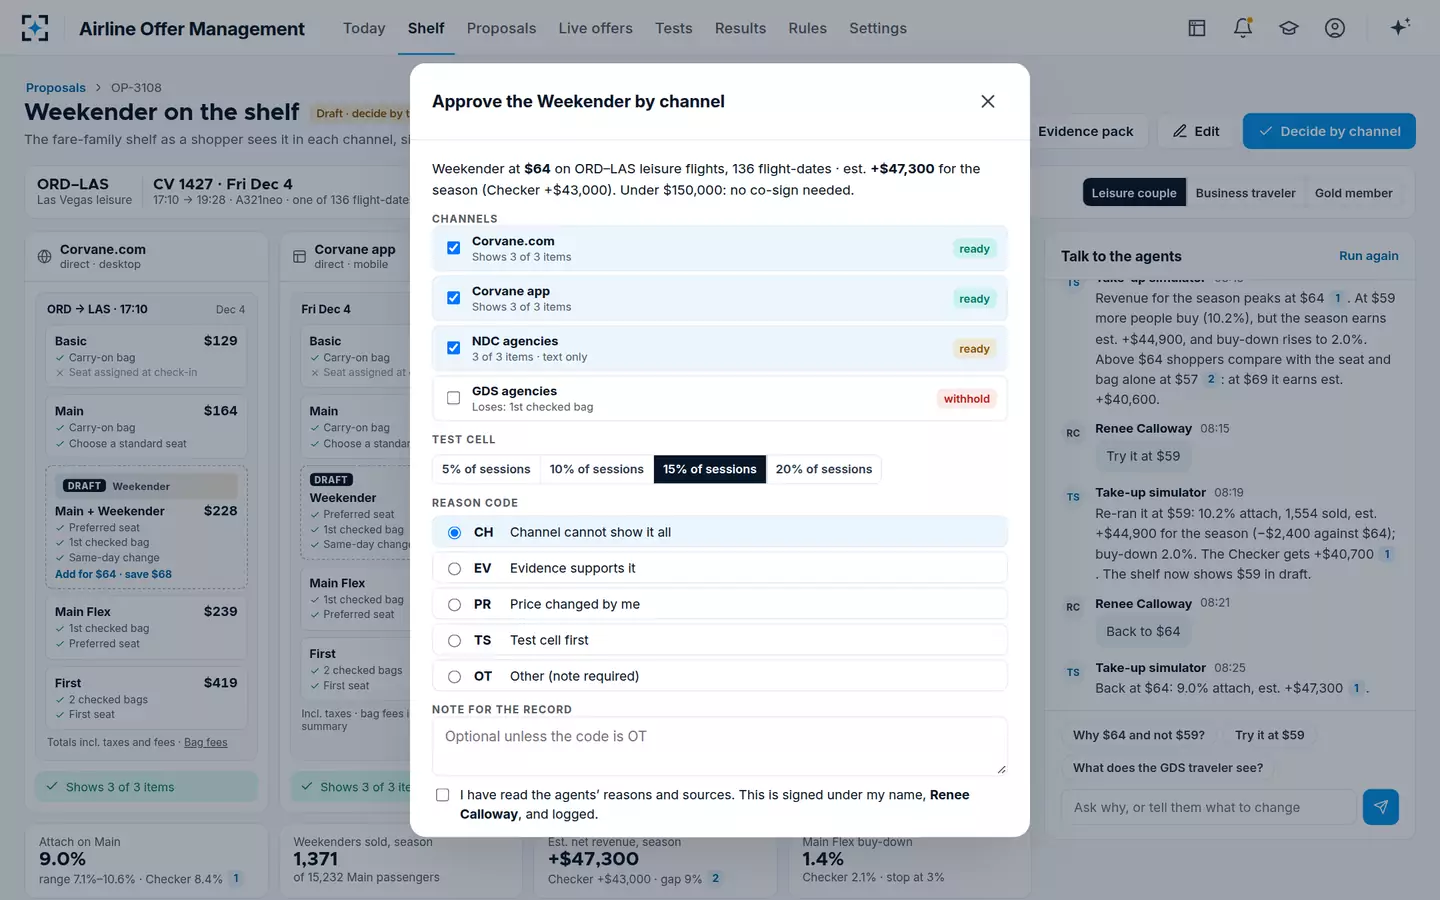Open the Bag fees link

pos(206,742)
